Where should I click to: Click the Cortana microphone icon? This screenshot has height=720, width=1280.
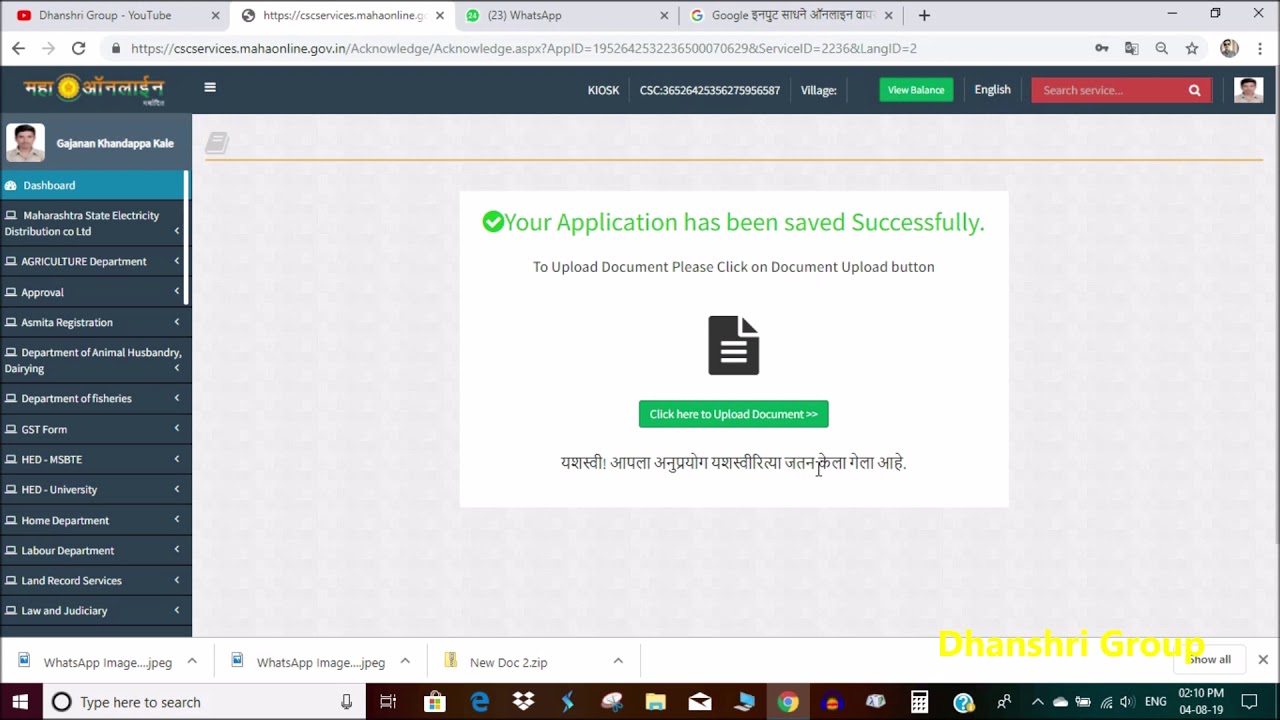[346, 702]
